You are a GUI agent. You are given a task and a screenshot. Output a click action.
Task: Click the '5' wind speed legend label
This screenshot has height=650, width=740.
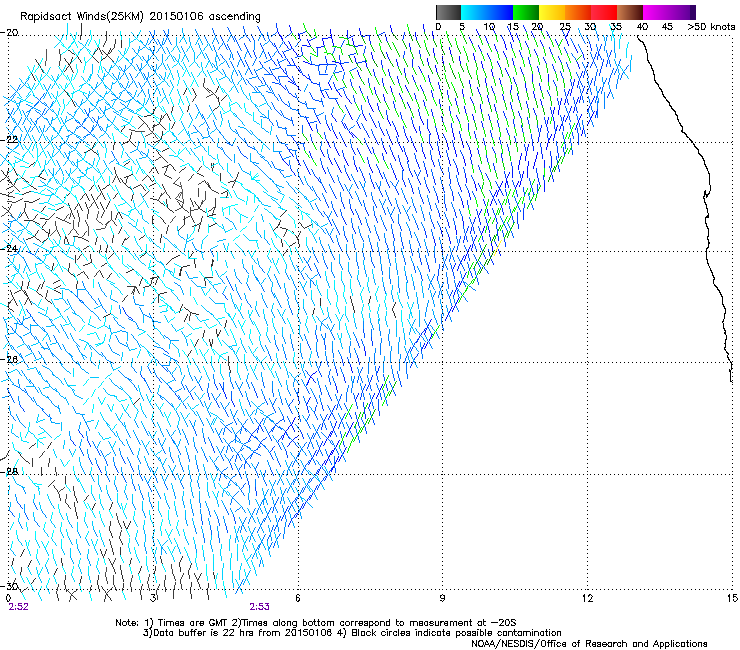point(462,27)
